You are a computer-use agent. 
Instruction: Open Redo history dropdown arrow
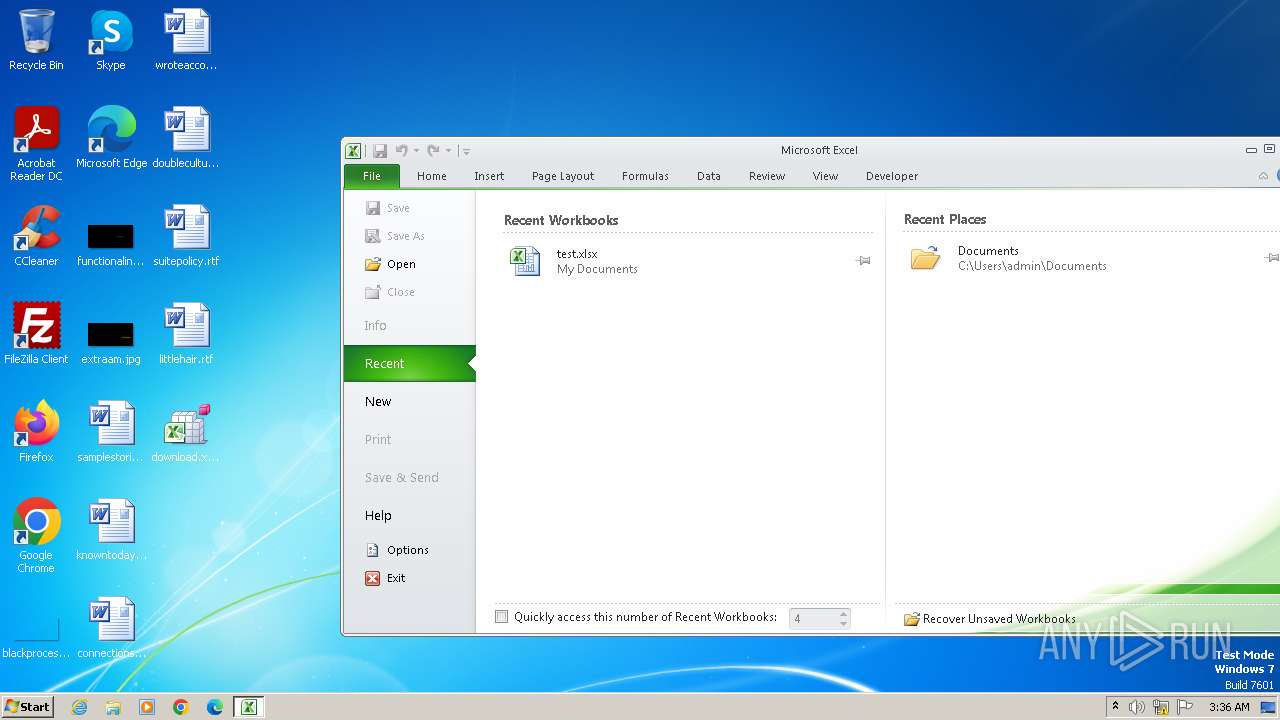[x=448, y=151]
